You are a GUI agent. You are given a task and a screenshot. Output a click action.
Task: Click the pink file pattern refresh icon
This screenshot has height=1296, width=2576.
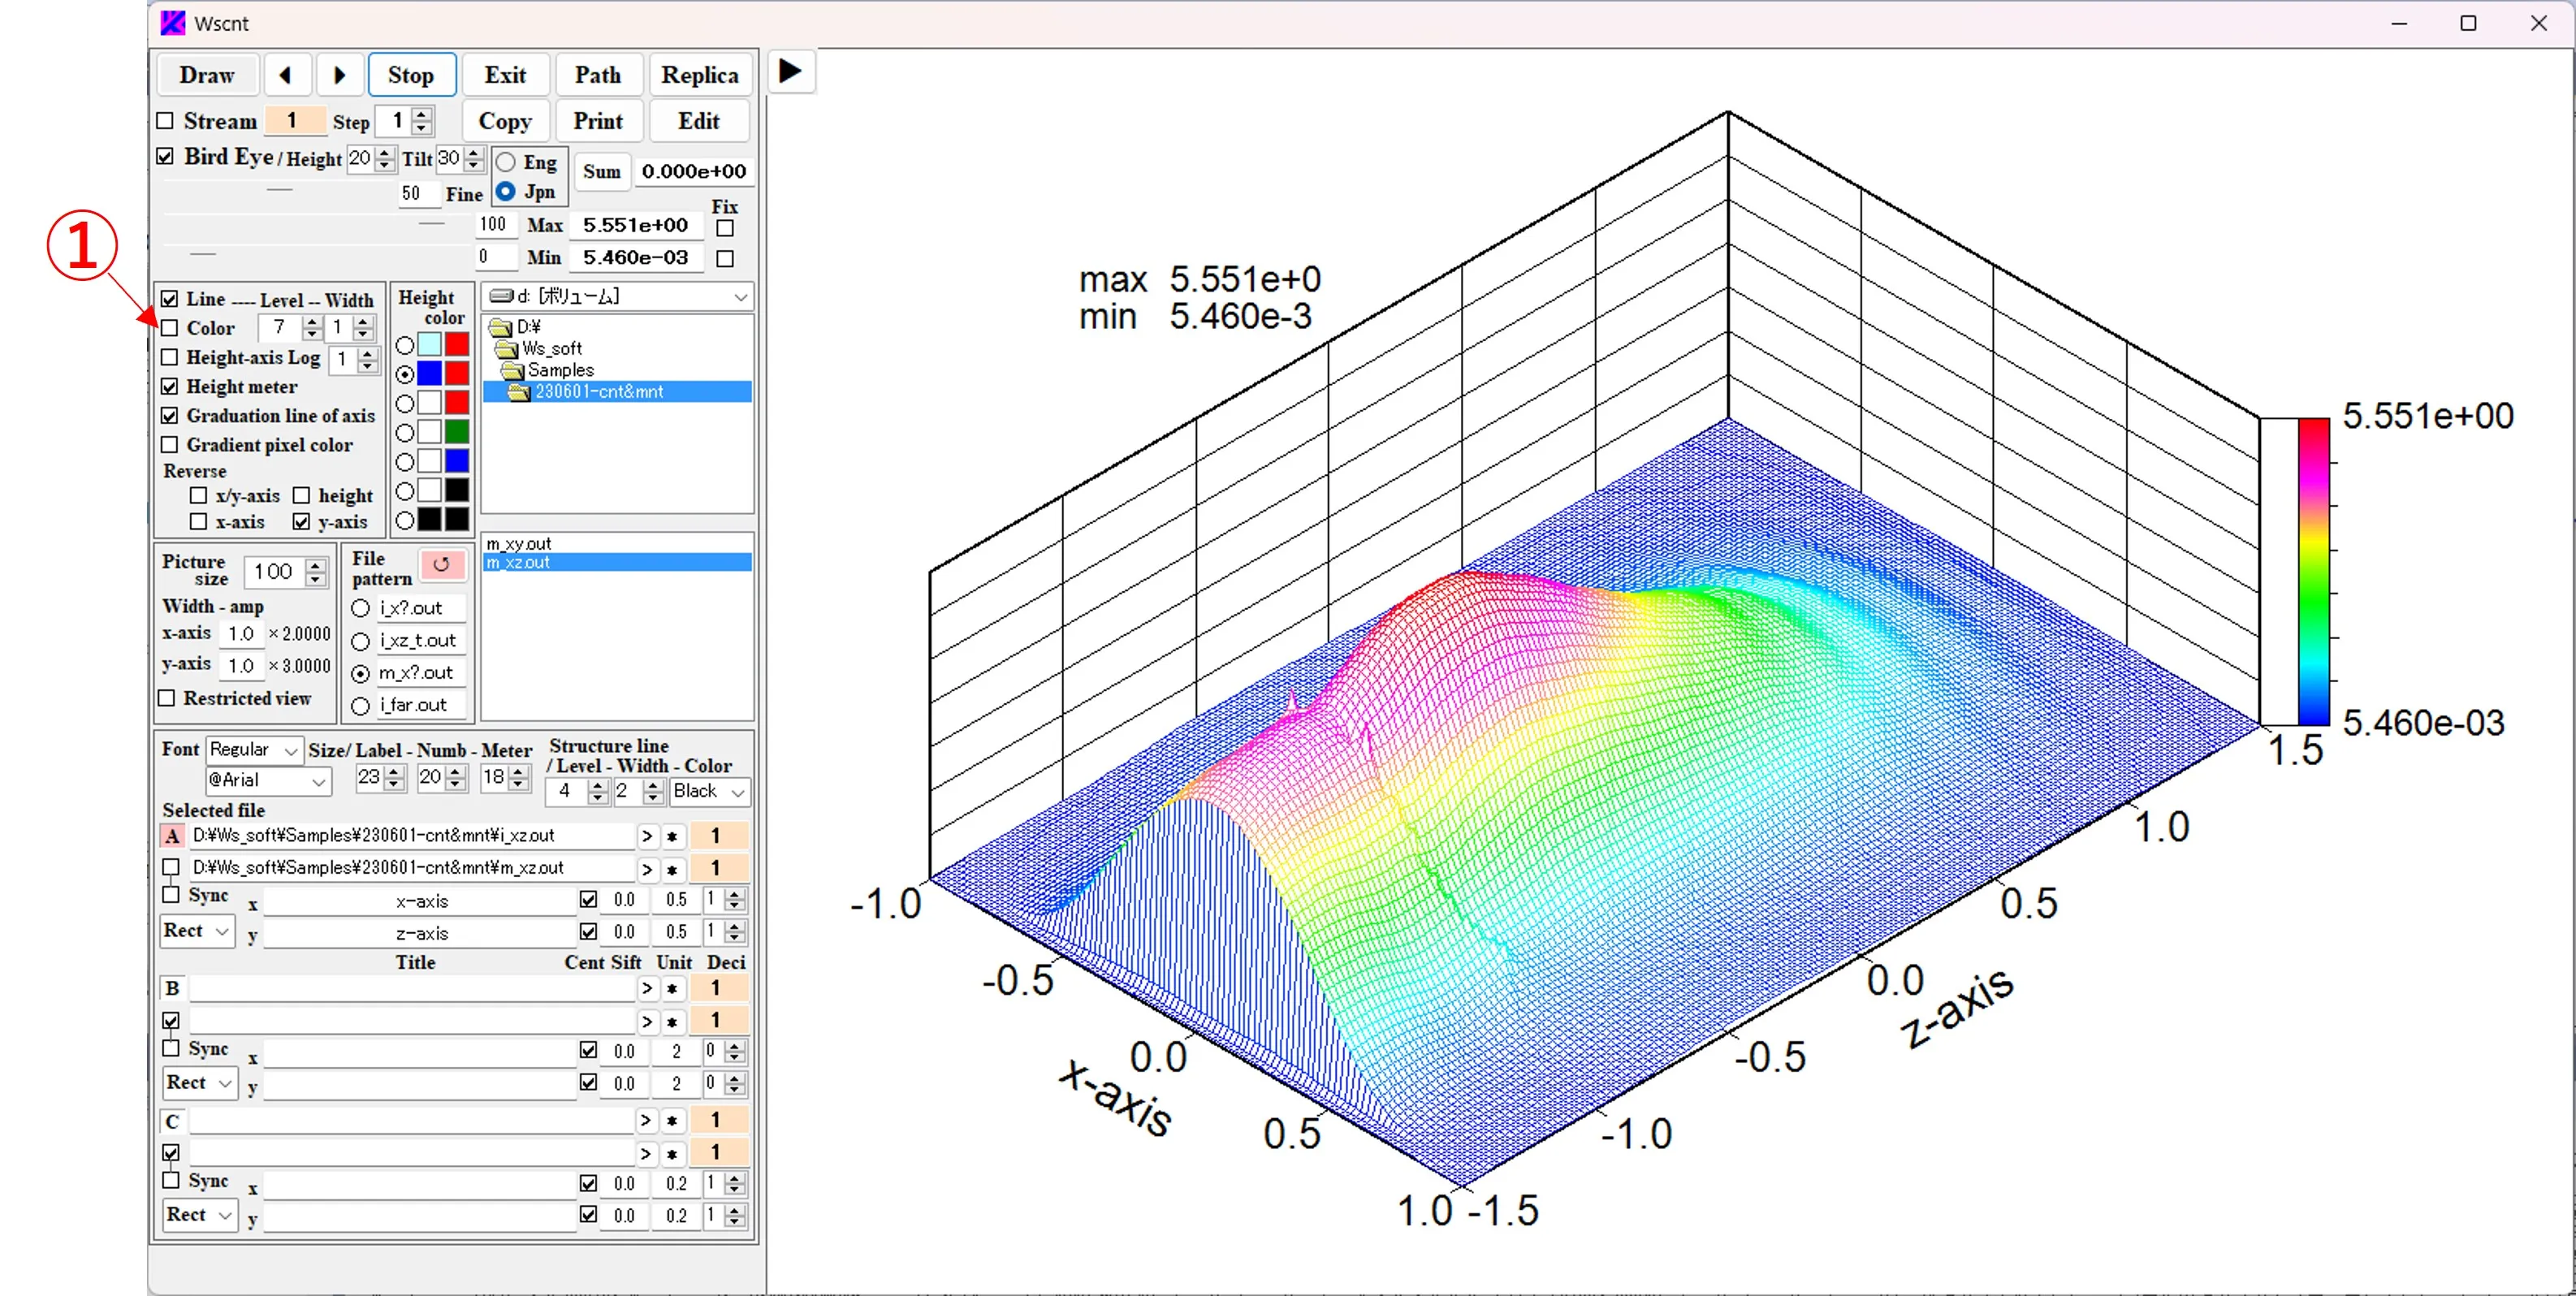pyautogui.click(x=441, y=564)
